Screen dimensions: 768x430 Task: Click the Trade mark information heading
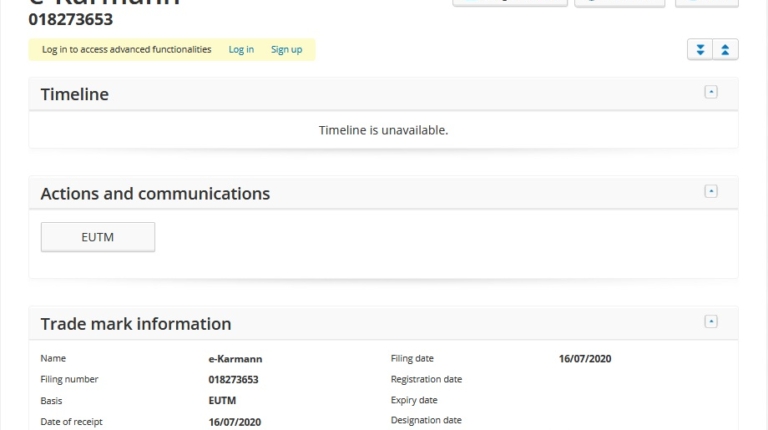pos(136,324)
